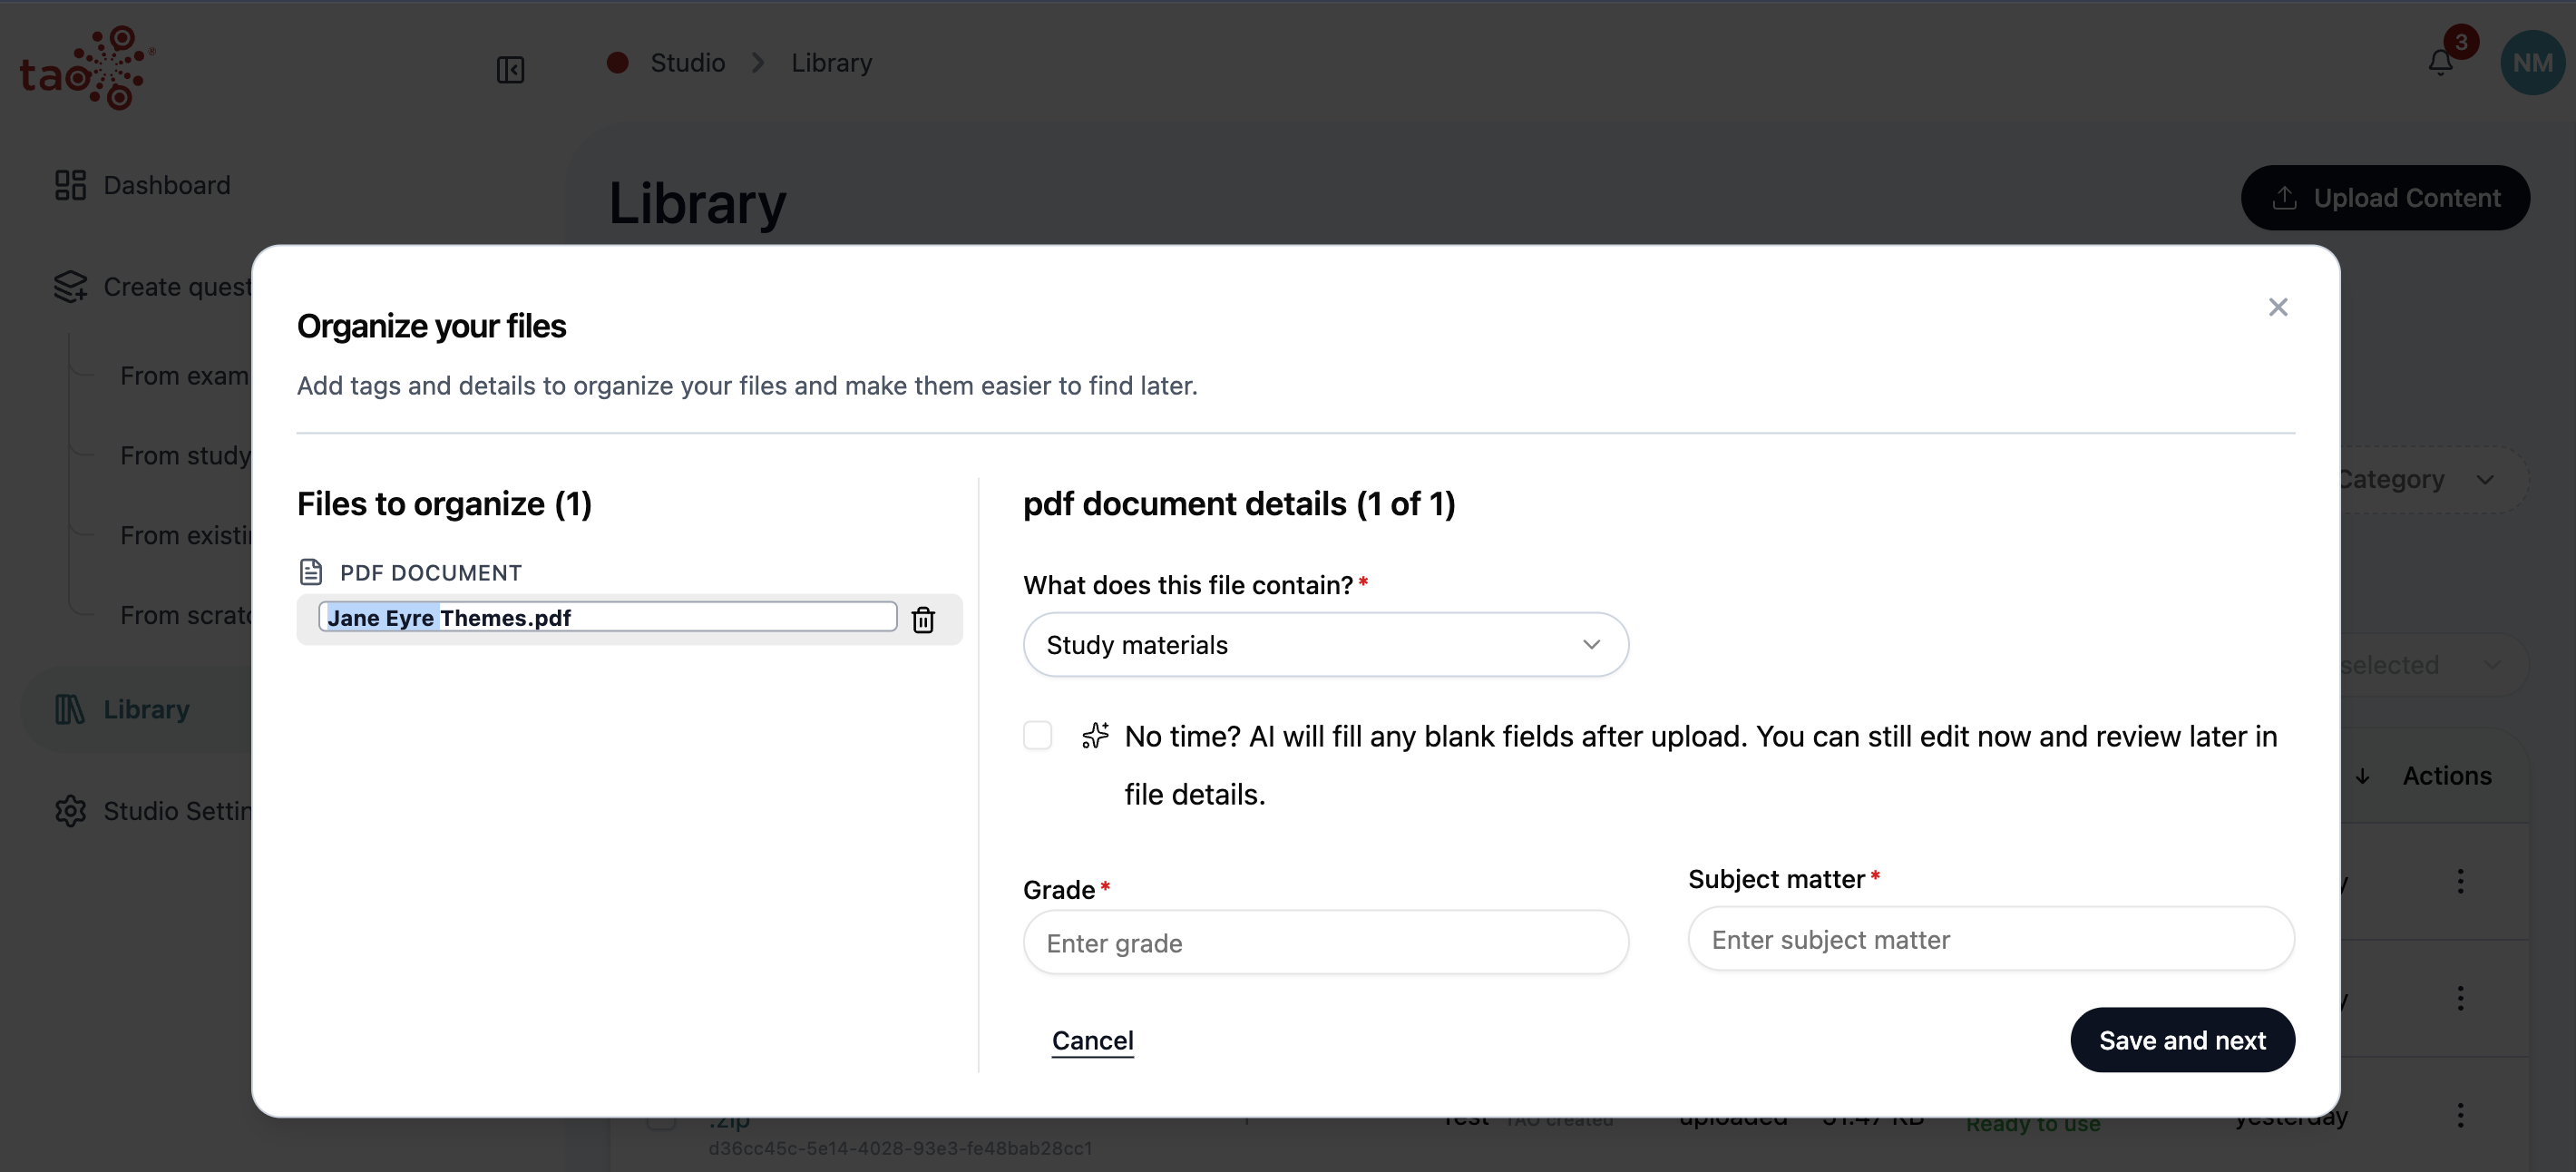Click Library breadcrumb
This screenshot has width=2576, height=1172.
click(x=831, y=62)
